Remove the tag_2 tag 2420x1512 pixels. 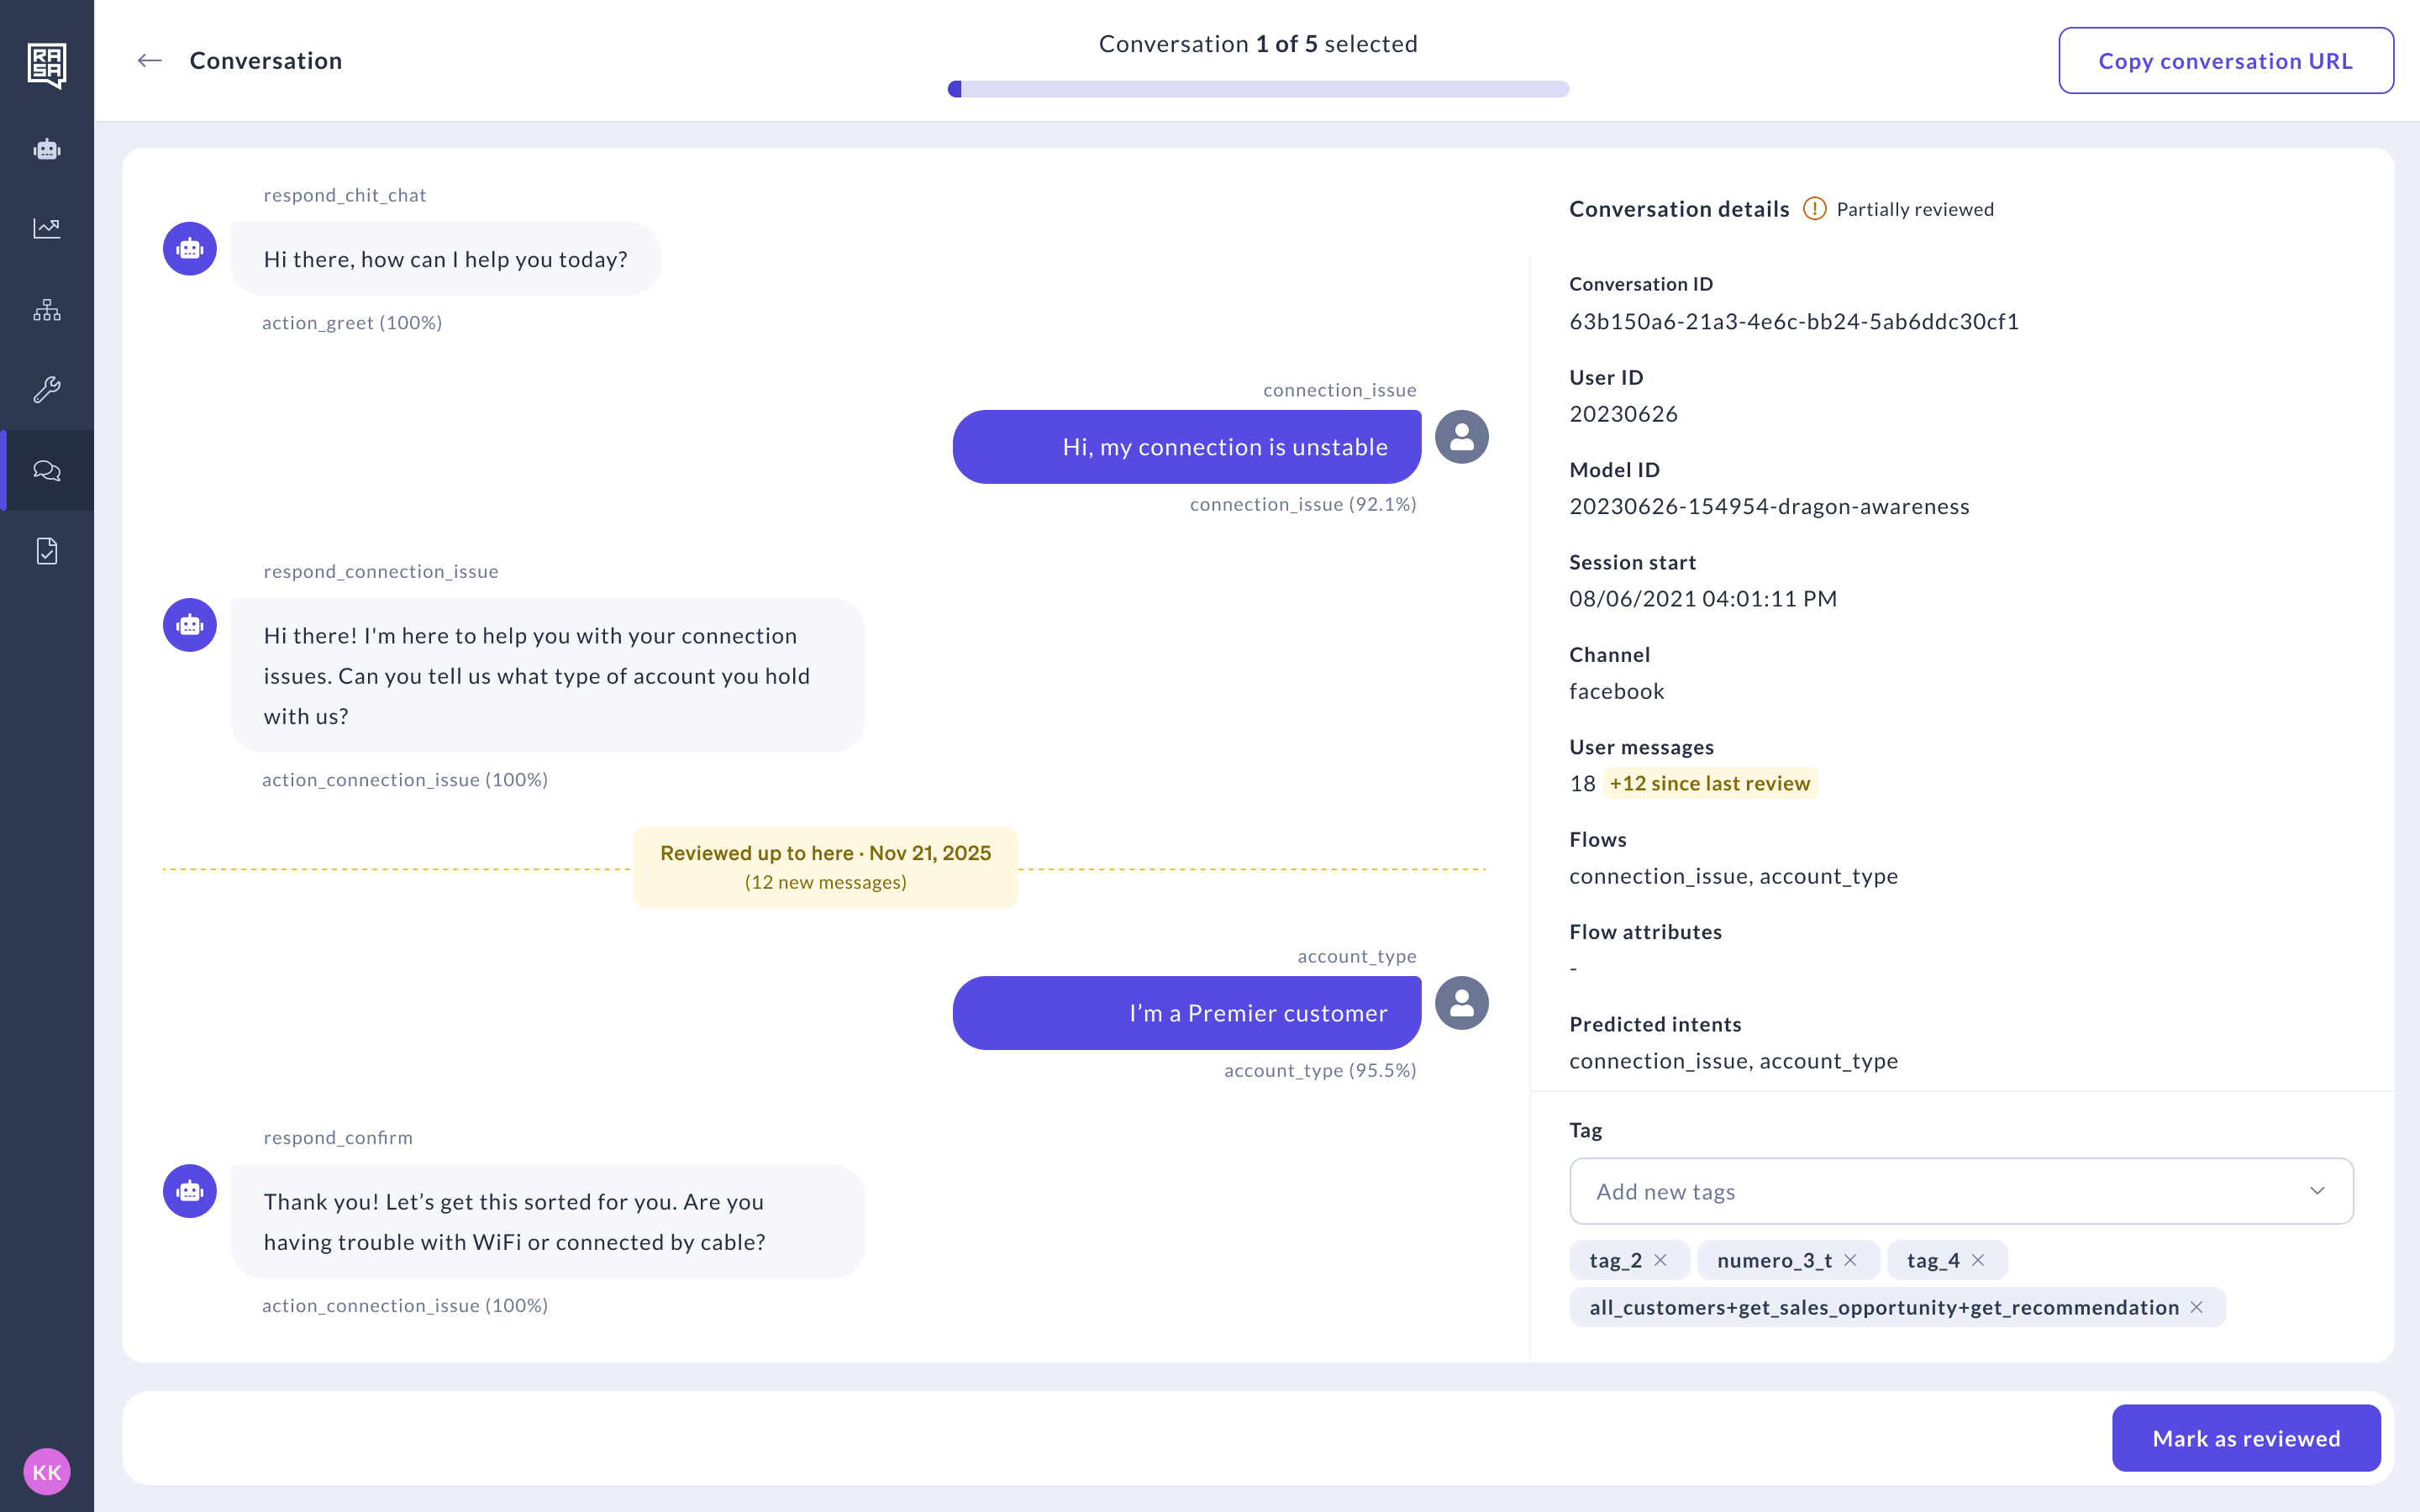(x=1661, y=1260)
